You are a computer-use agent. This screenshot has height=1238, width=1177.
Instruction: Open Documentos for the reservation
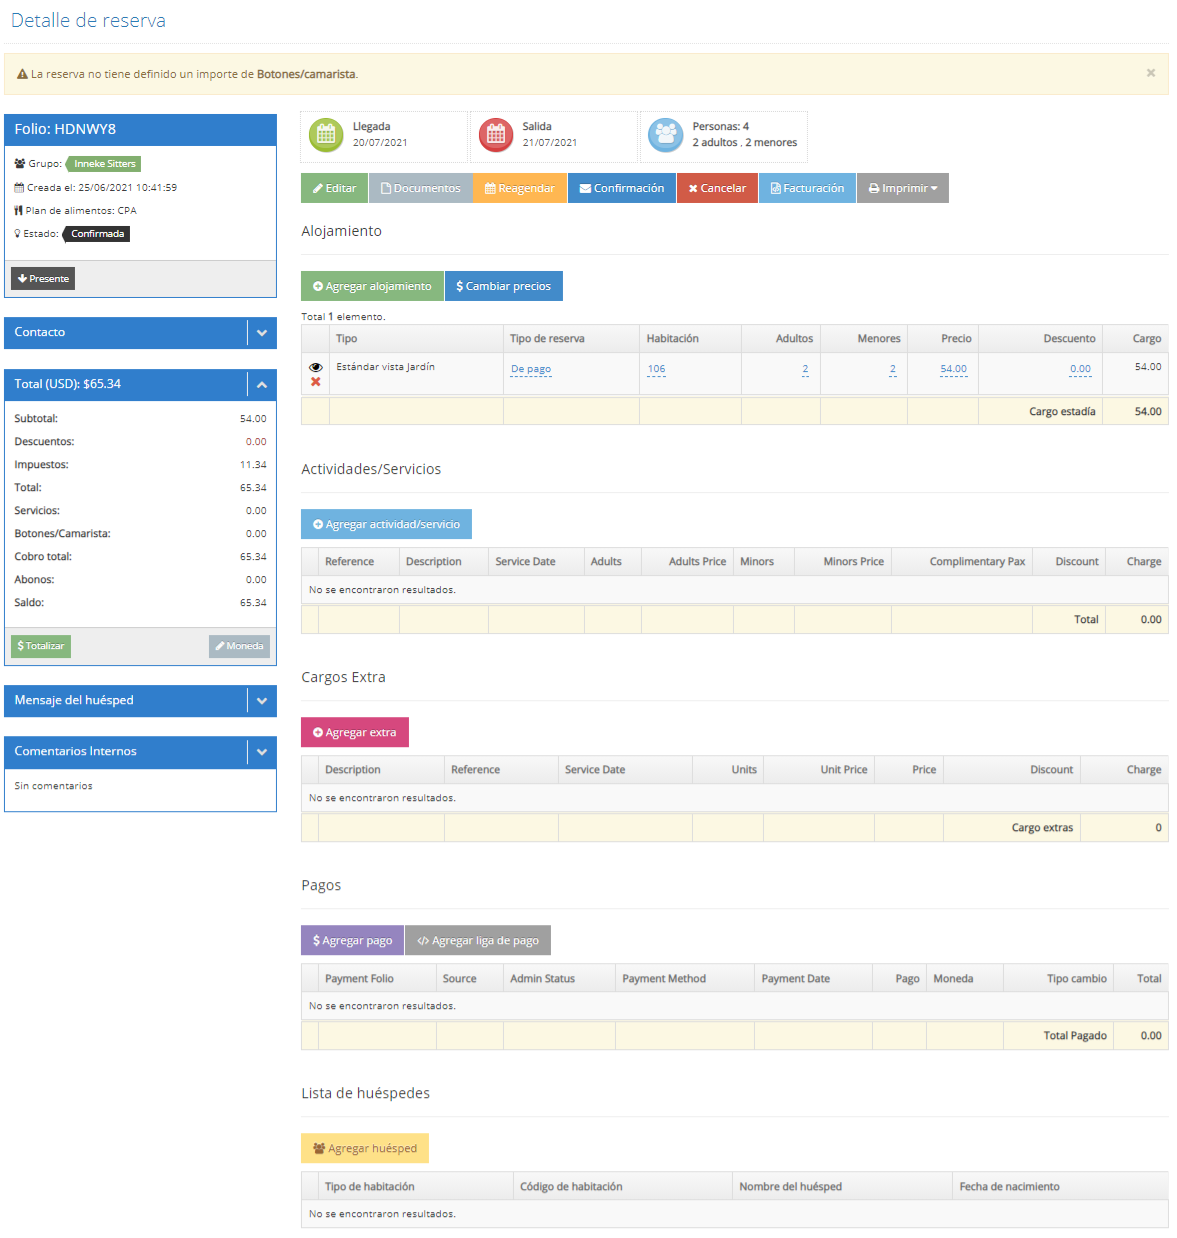[420, 188]
